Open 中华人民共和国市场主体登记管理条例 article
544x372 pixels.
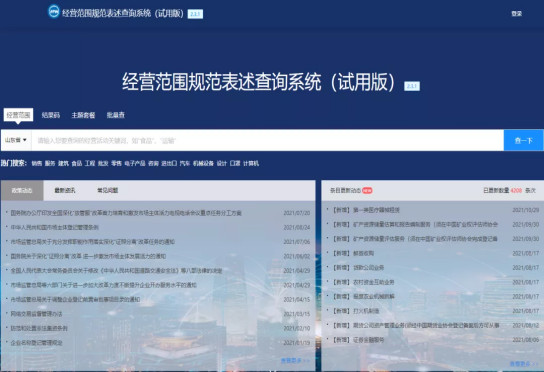[54, 228]
